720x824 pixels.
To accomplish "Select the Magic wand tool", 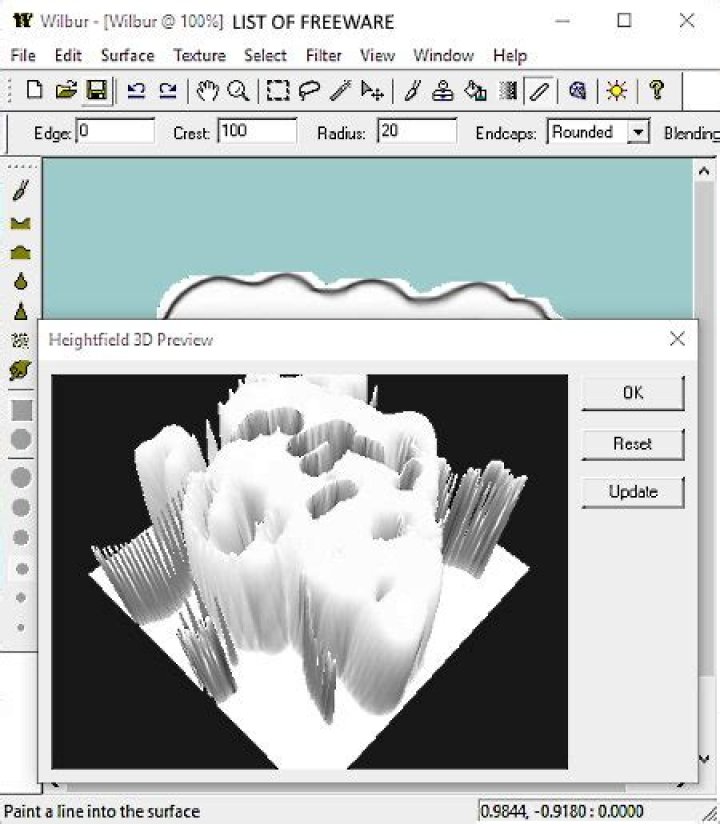I will coord(340,91).
